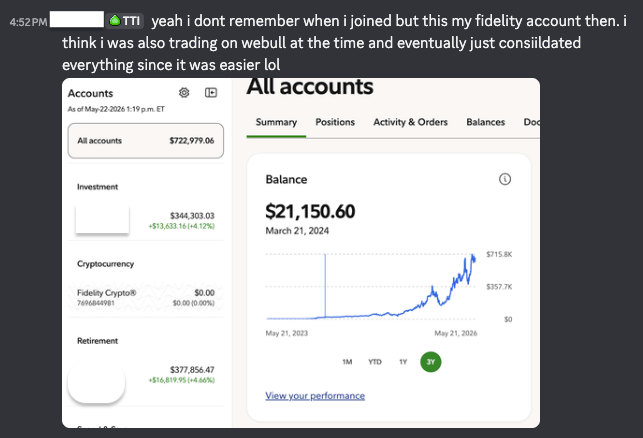Click the redacted username beside 4:52 PM
Screen dimensions: 643x438
pyautogui.click(x=77, y=20)
